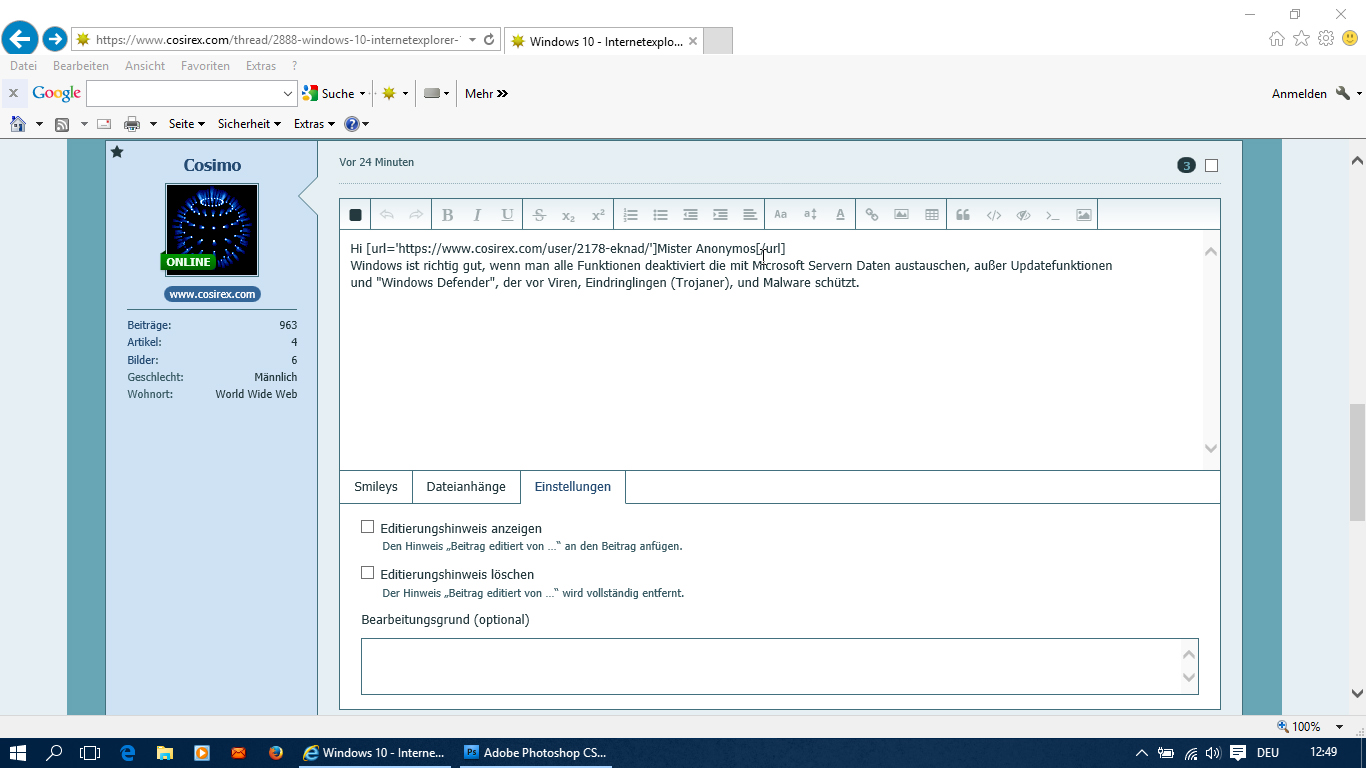Undo the last editor change
The width and height of the screenshot is (1366, 768).
tap(387, 215)
